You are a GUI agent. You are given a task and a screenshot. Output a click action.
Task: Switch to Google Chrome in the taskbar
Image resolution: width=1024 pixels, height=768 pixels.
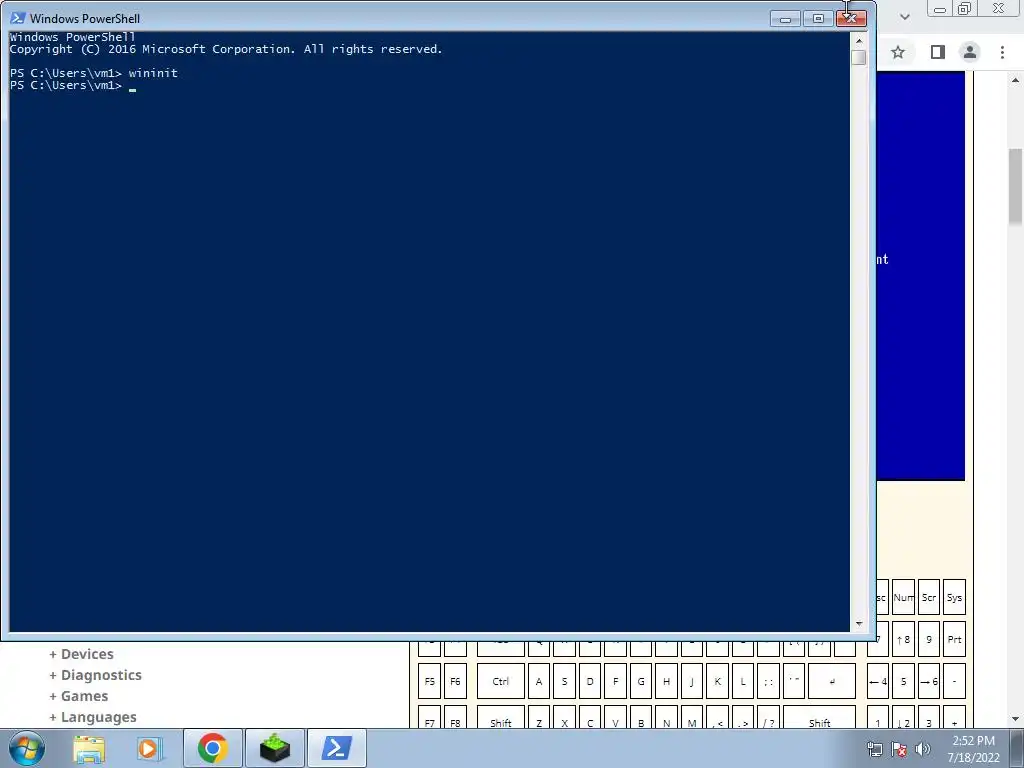tap(213, 748)
